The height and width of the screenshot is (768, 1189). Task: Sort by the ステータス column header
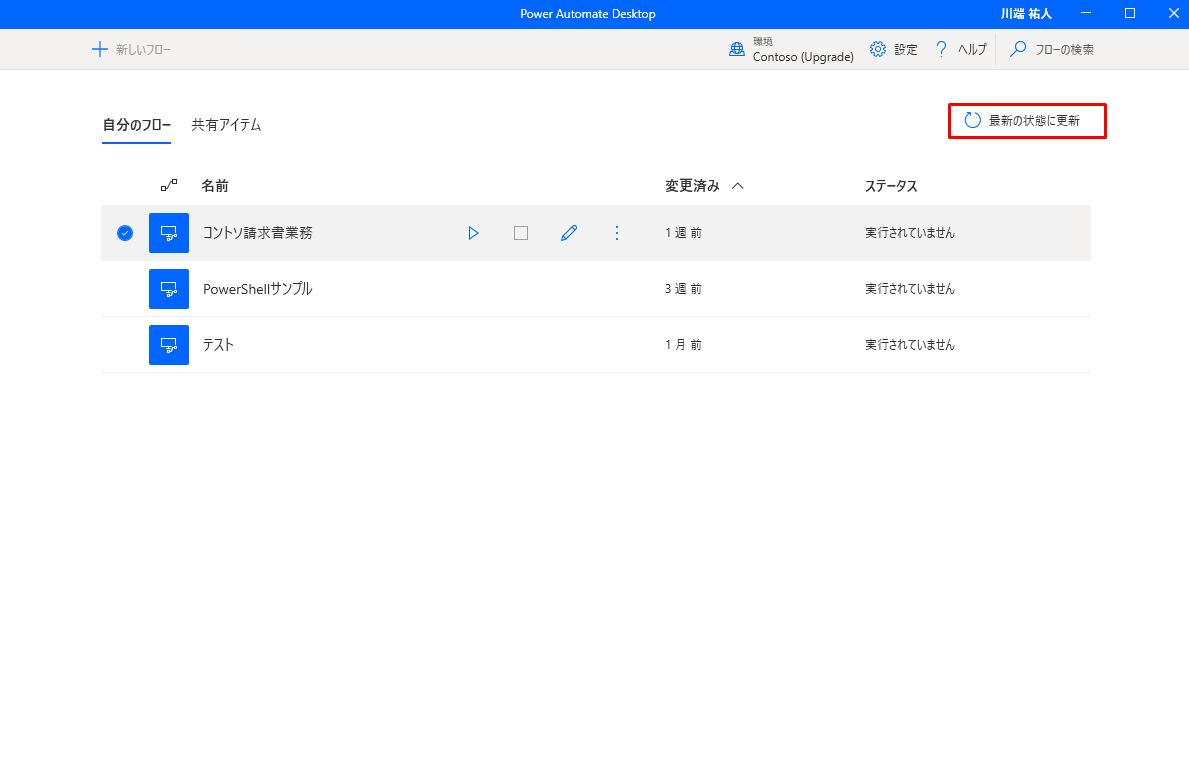tap(891, 186)
